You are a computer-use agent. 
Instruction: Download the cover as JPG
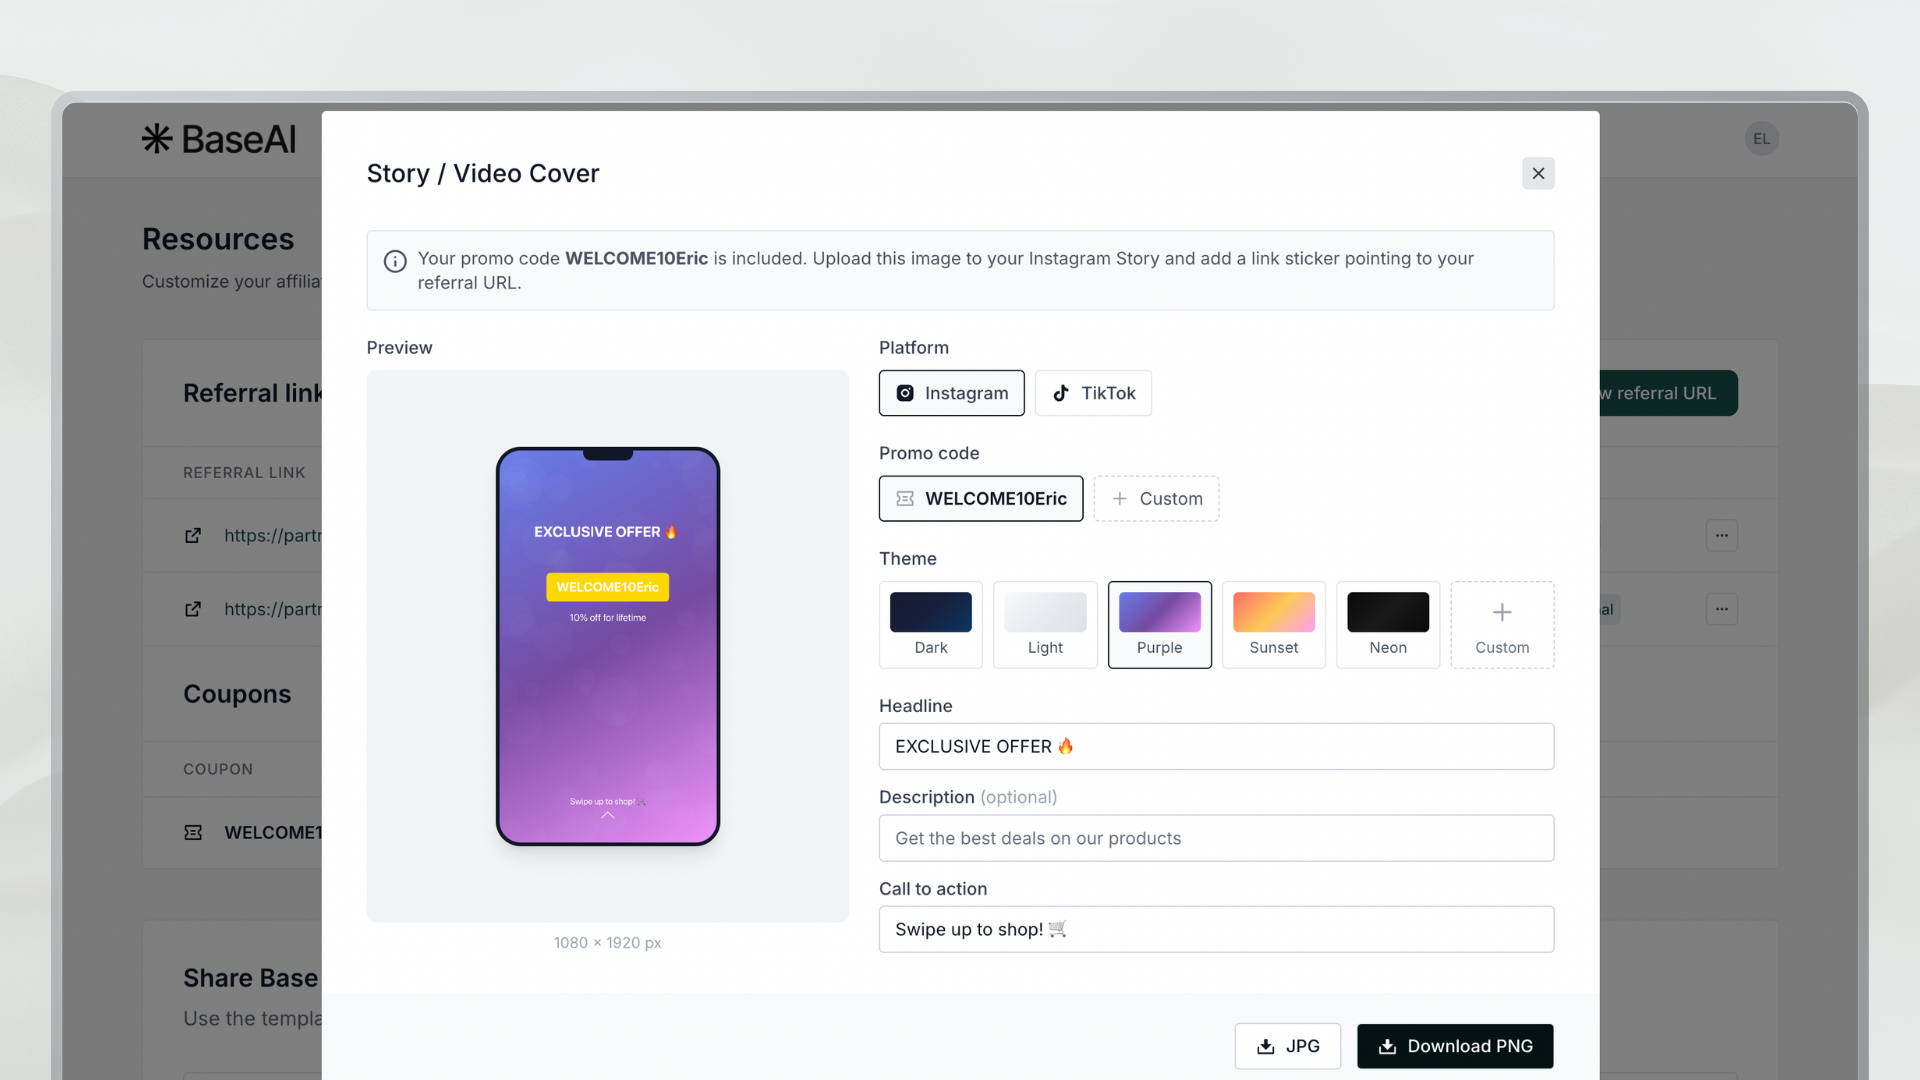pyautogui.click(x=1287, y=1046)
